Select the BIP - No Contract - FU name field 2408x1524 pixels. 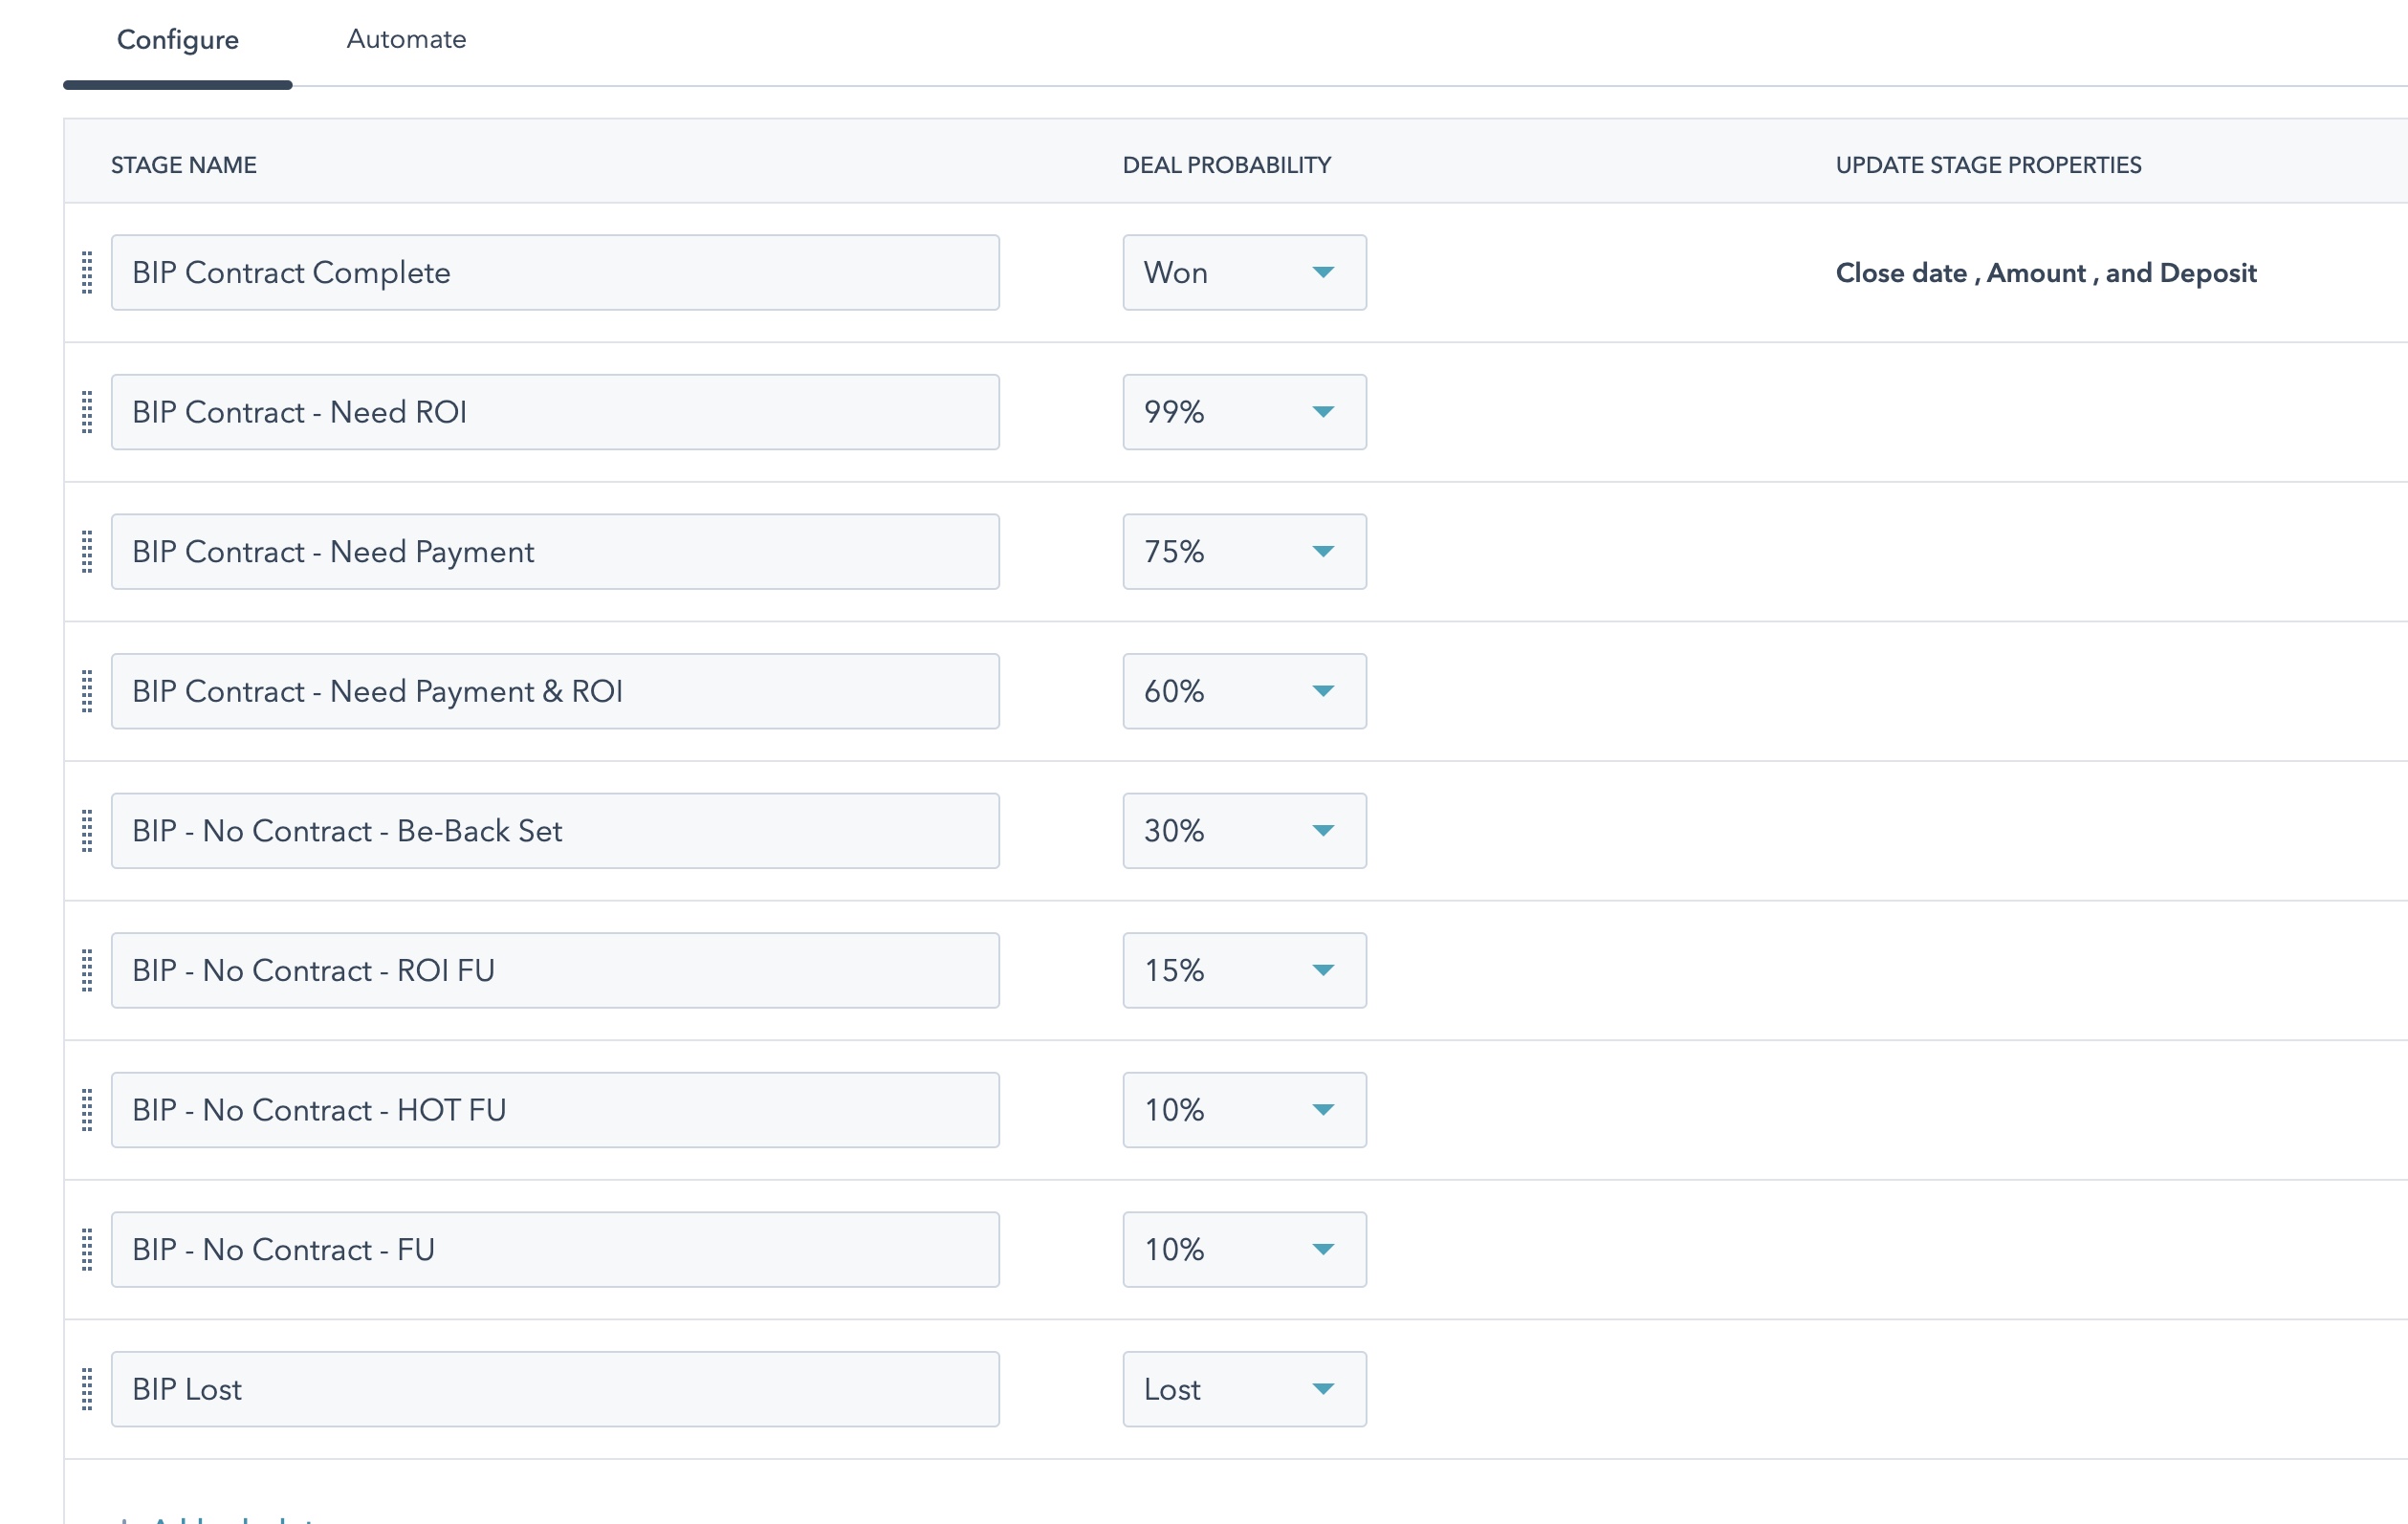point(556,1249)
